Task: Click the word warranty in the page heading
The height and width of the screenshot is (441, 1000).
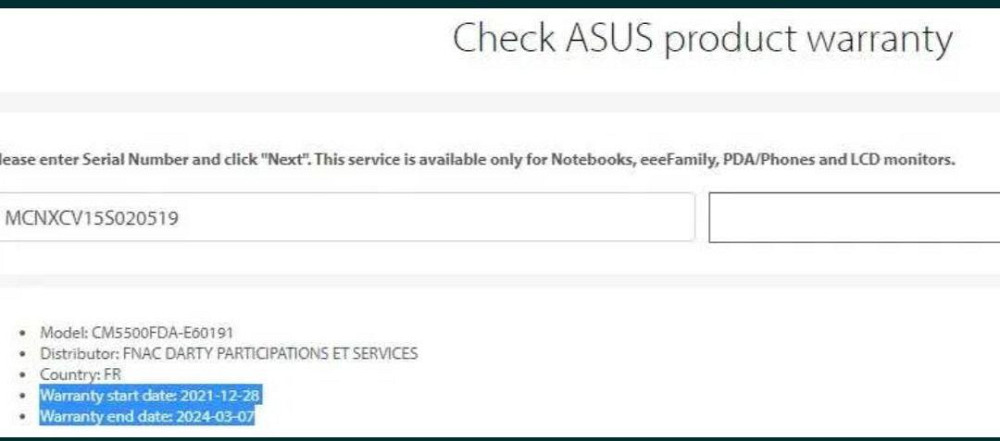Action: click(x=879, y=39)
